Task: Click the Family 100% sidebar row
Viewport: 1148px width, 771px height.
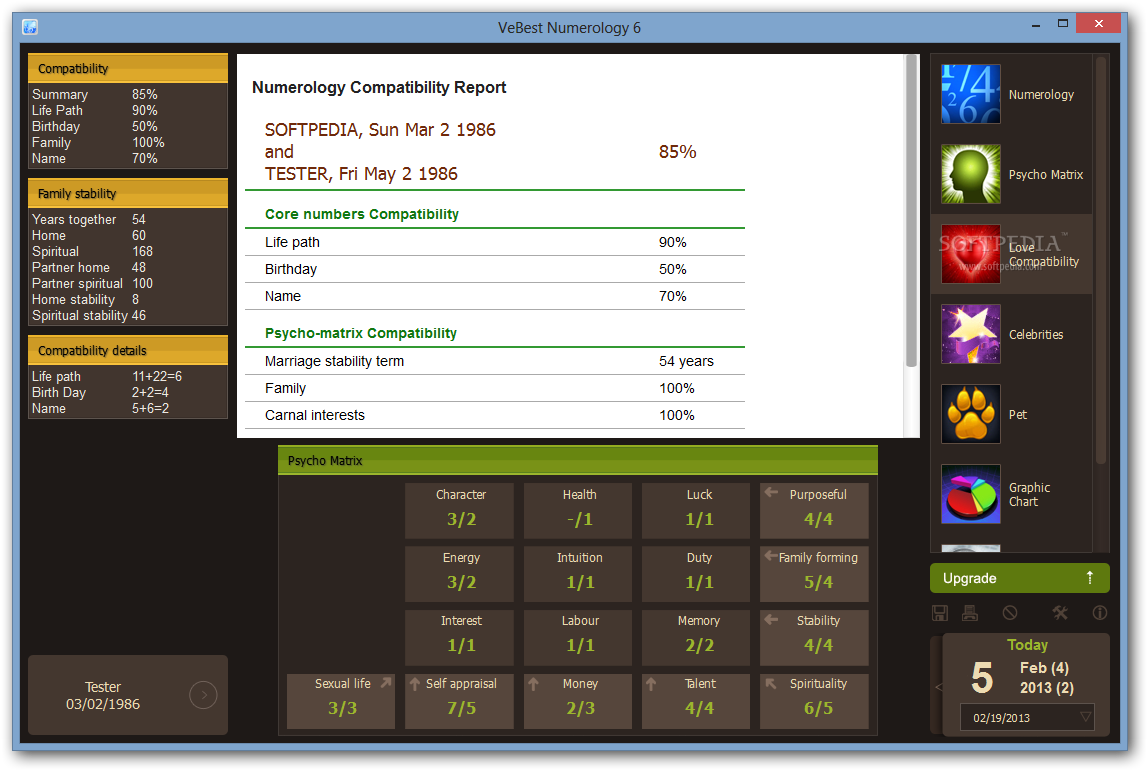Action: click(128, 143)
